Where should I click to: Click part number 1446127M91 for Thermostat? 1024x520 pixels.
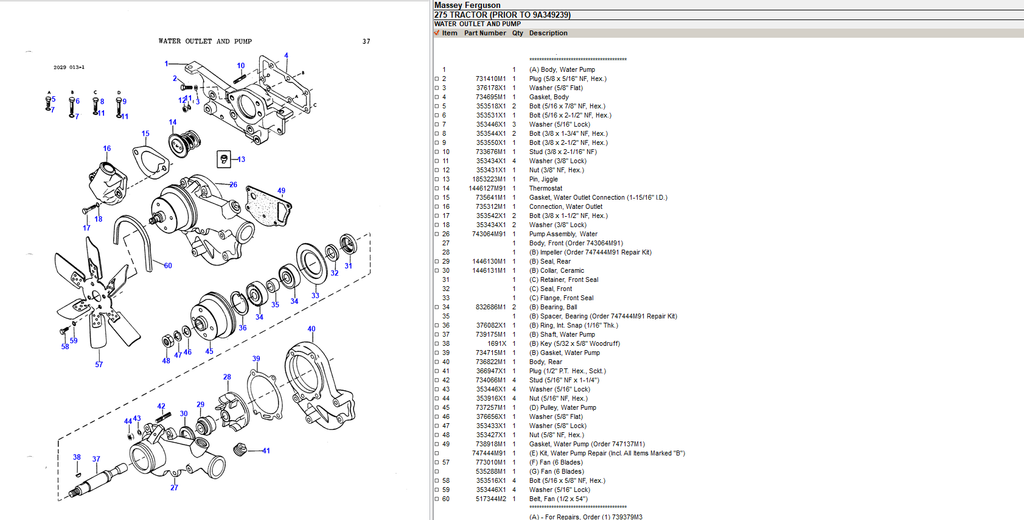click(x=487, y=189)
